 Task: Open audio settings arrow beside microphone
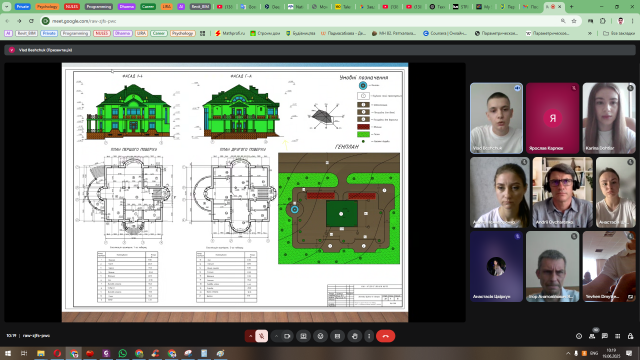pos(250,336)
